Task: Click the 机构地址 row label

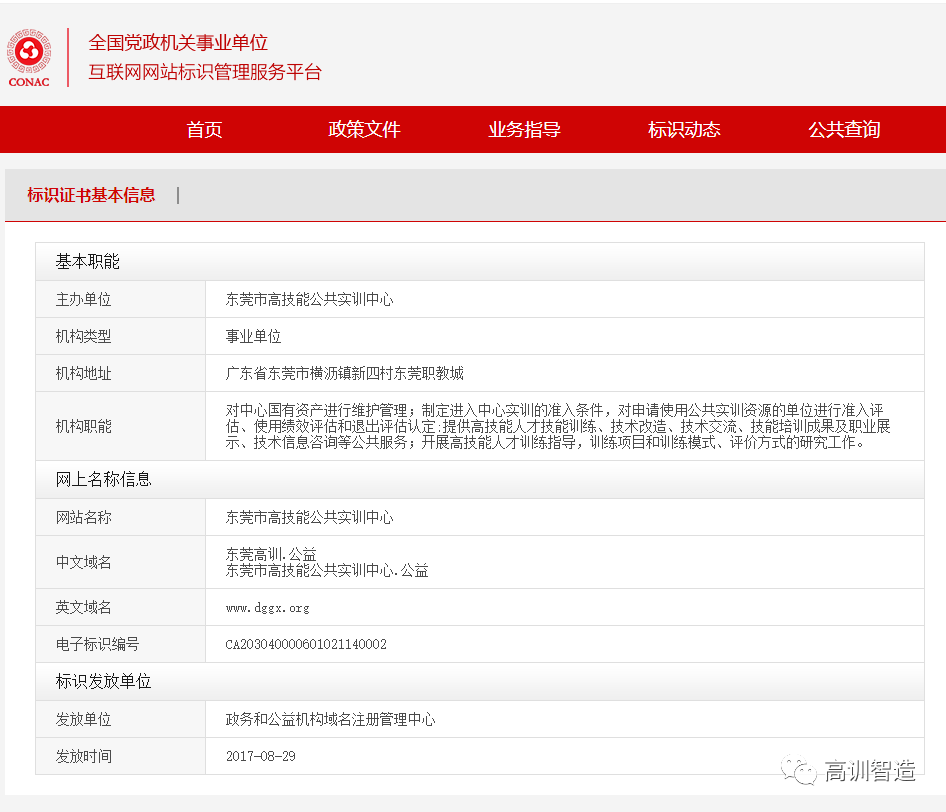Action: tap(83, 373)
